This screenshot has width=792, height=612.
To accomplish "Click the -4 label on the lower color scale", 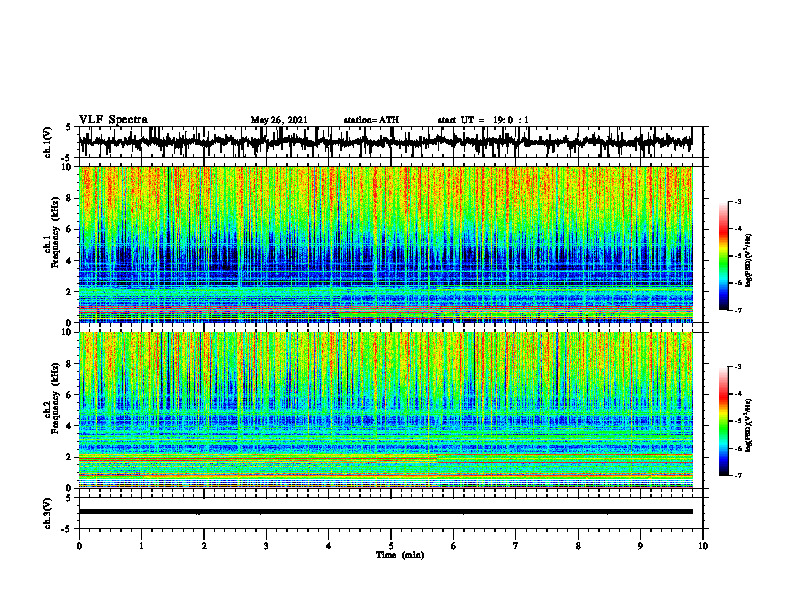I will tap(738, 394).
